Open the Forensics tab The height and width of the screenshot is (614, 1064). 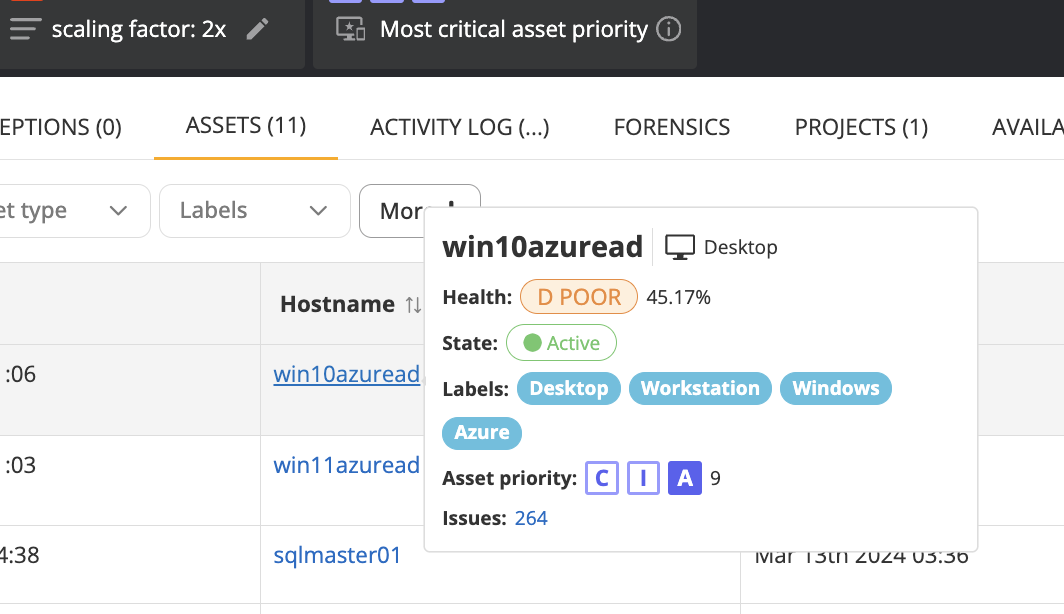click(672, 128)
